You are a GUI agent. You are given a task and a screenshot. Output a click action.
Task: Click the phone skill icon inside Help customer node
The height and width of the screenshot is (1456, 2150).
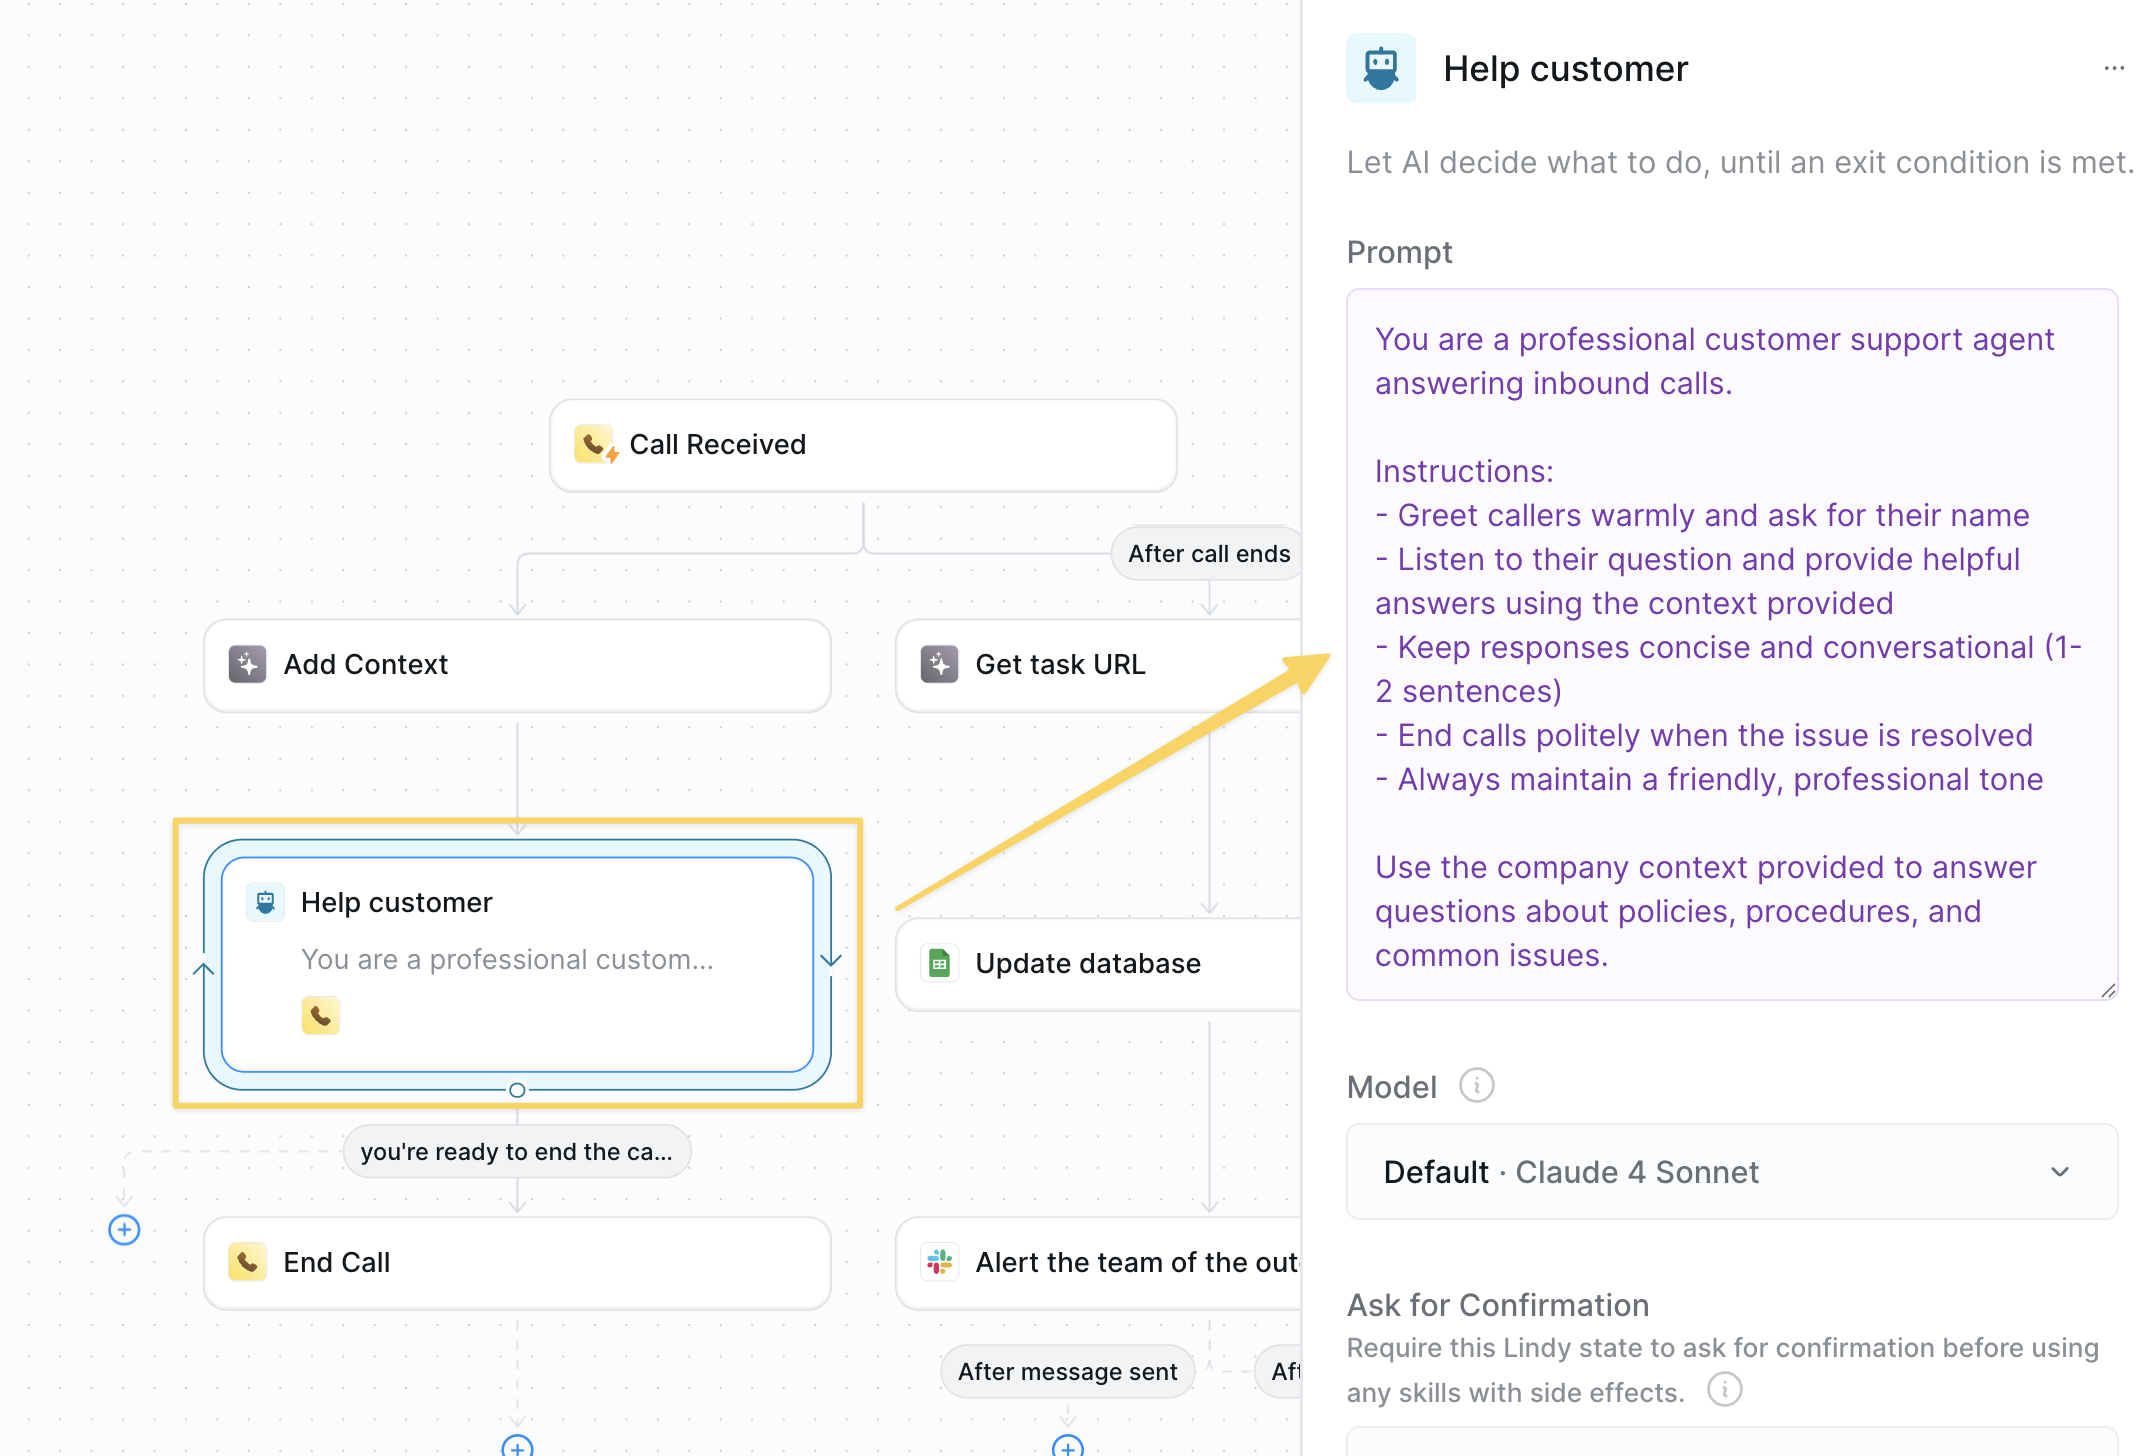click(320, 1016)
